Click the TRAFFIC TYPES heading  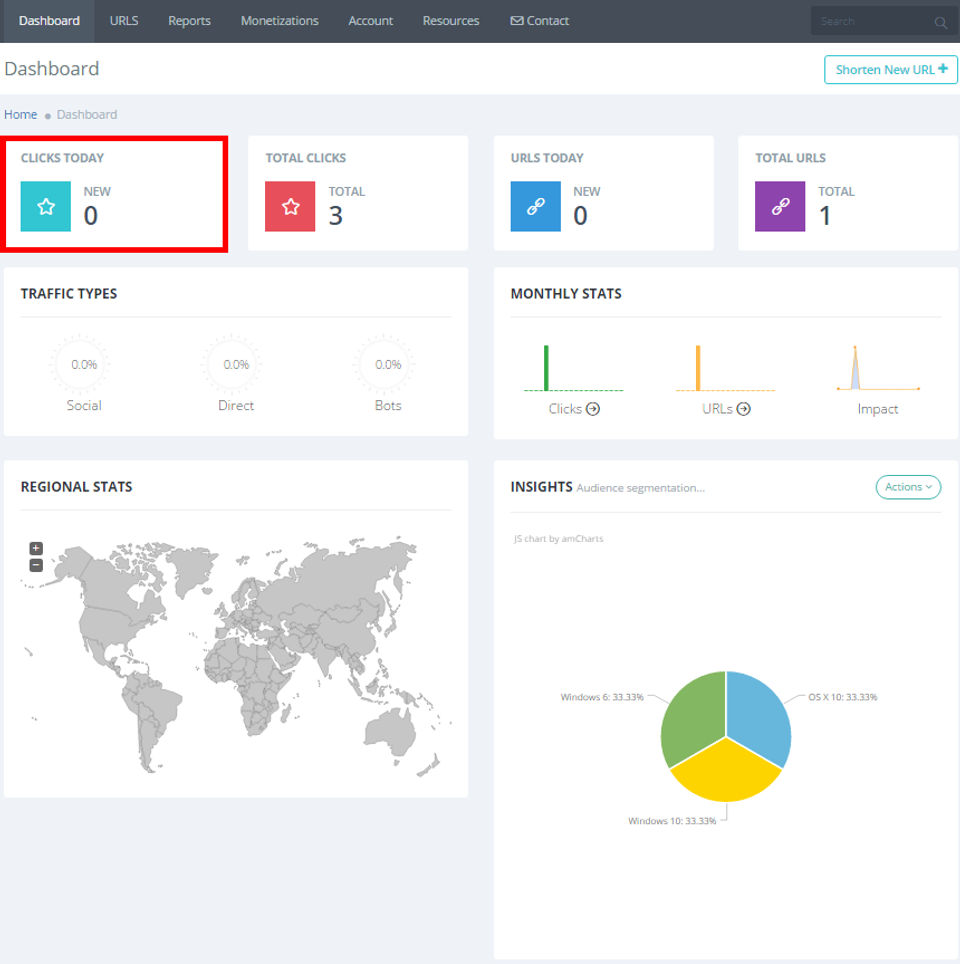(69, 294)
